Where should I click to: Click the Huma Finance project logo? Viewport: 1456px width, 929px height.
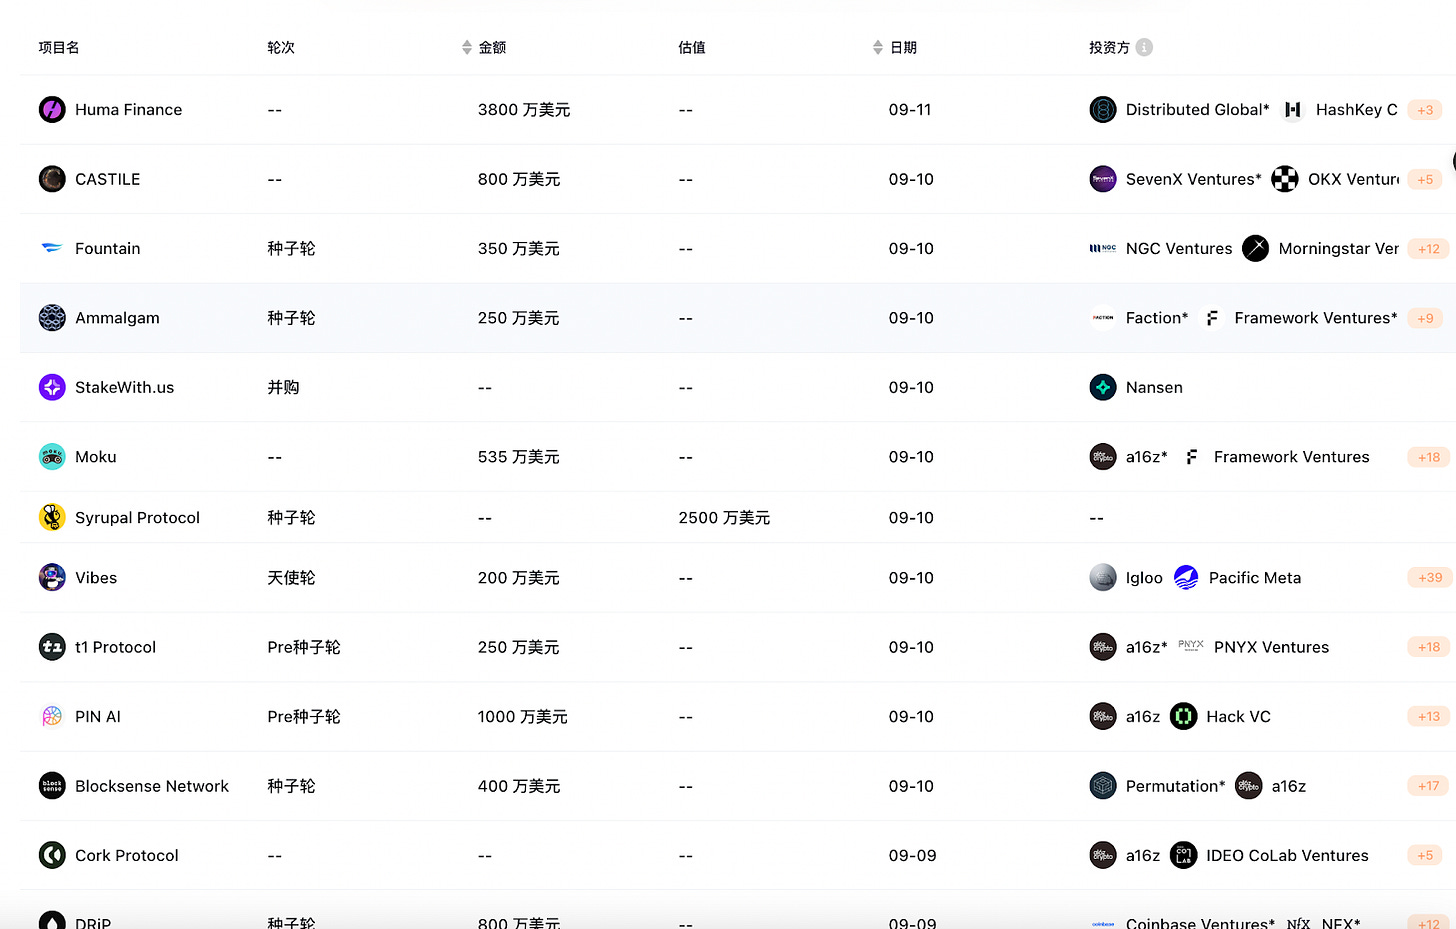pyautogui.click(x=52, y=109)
